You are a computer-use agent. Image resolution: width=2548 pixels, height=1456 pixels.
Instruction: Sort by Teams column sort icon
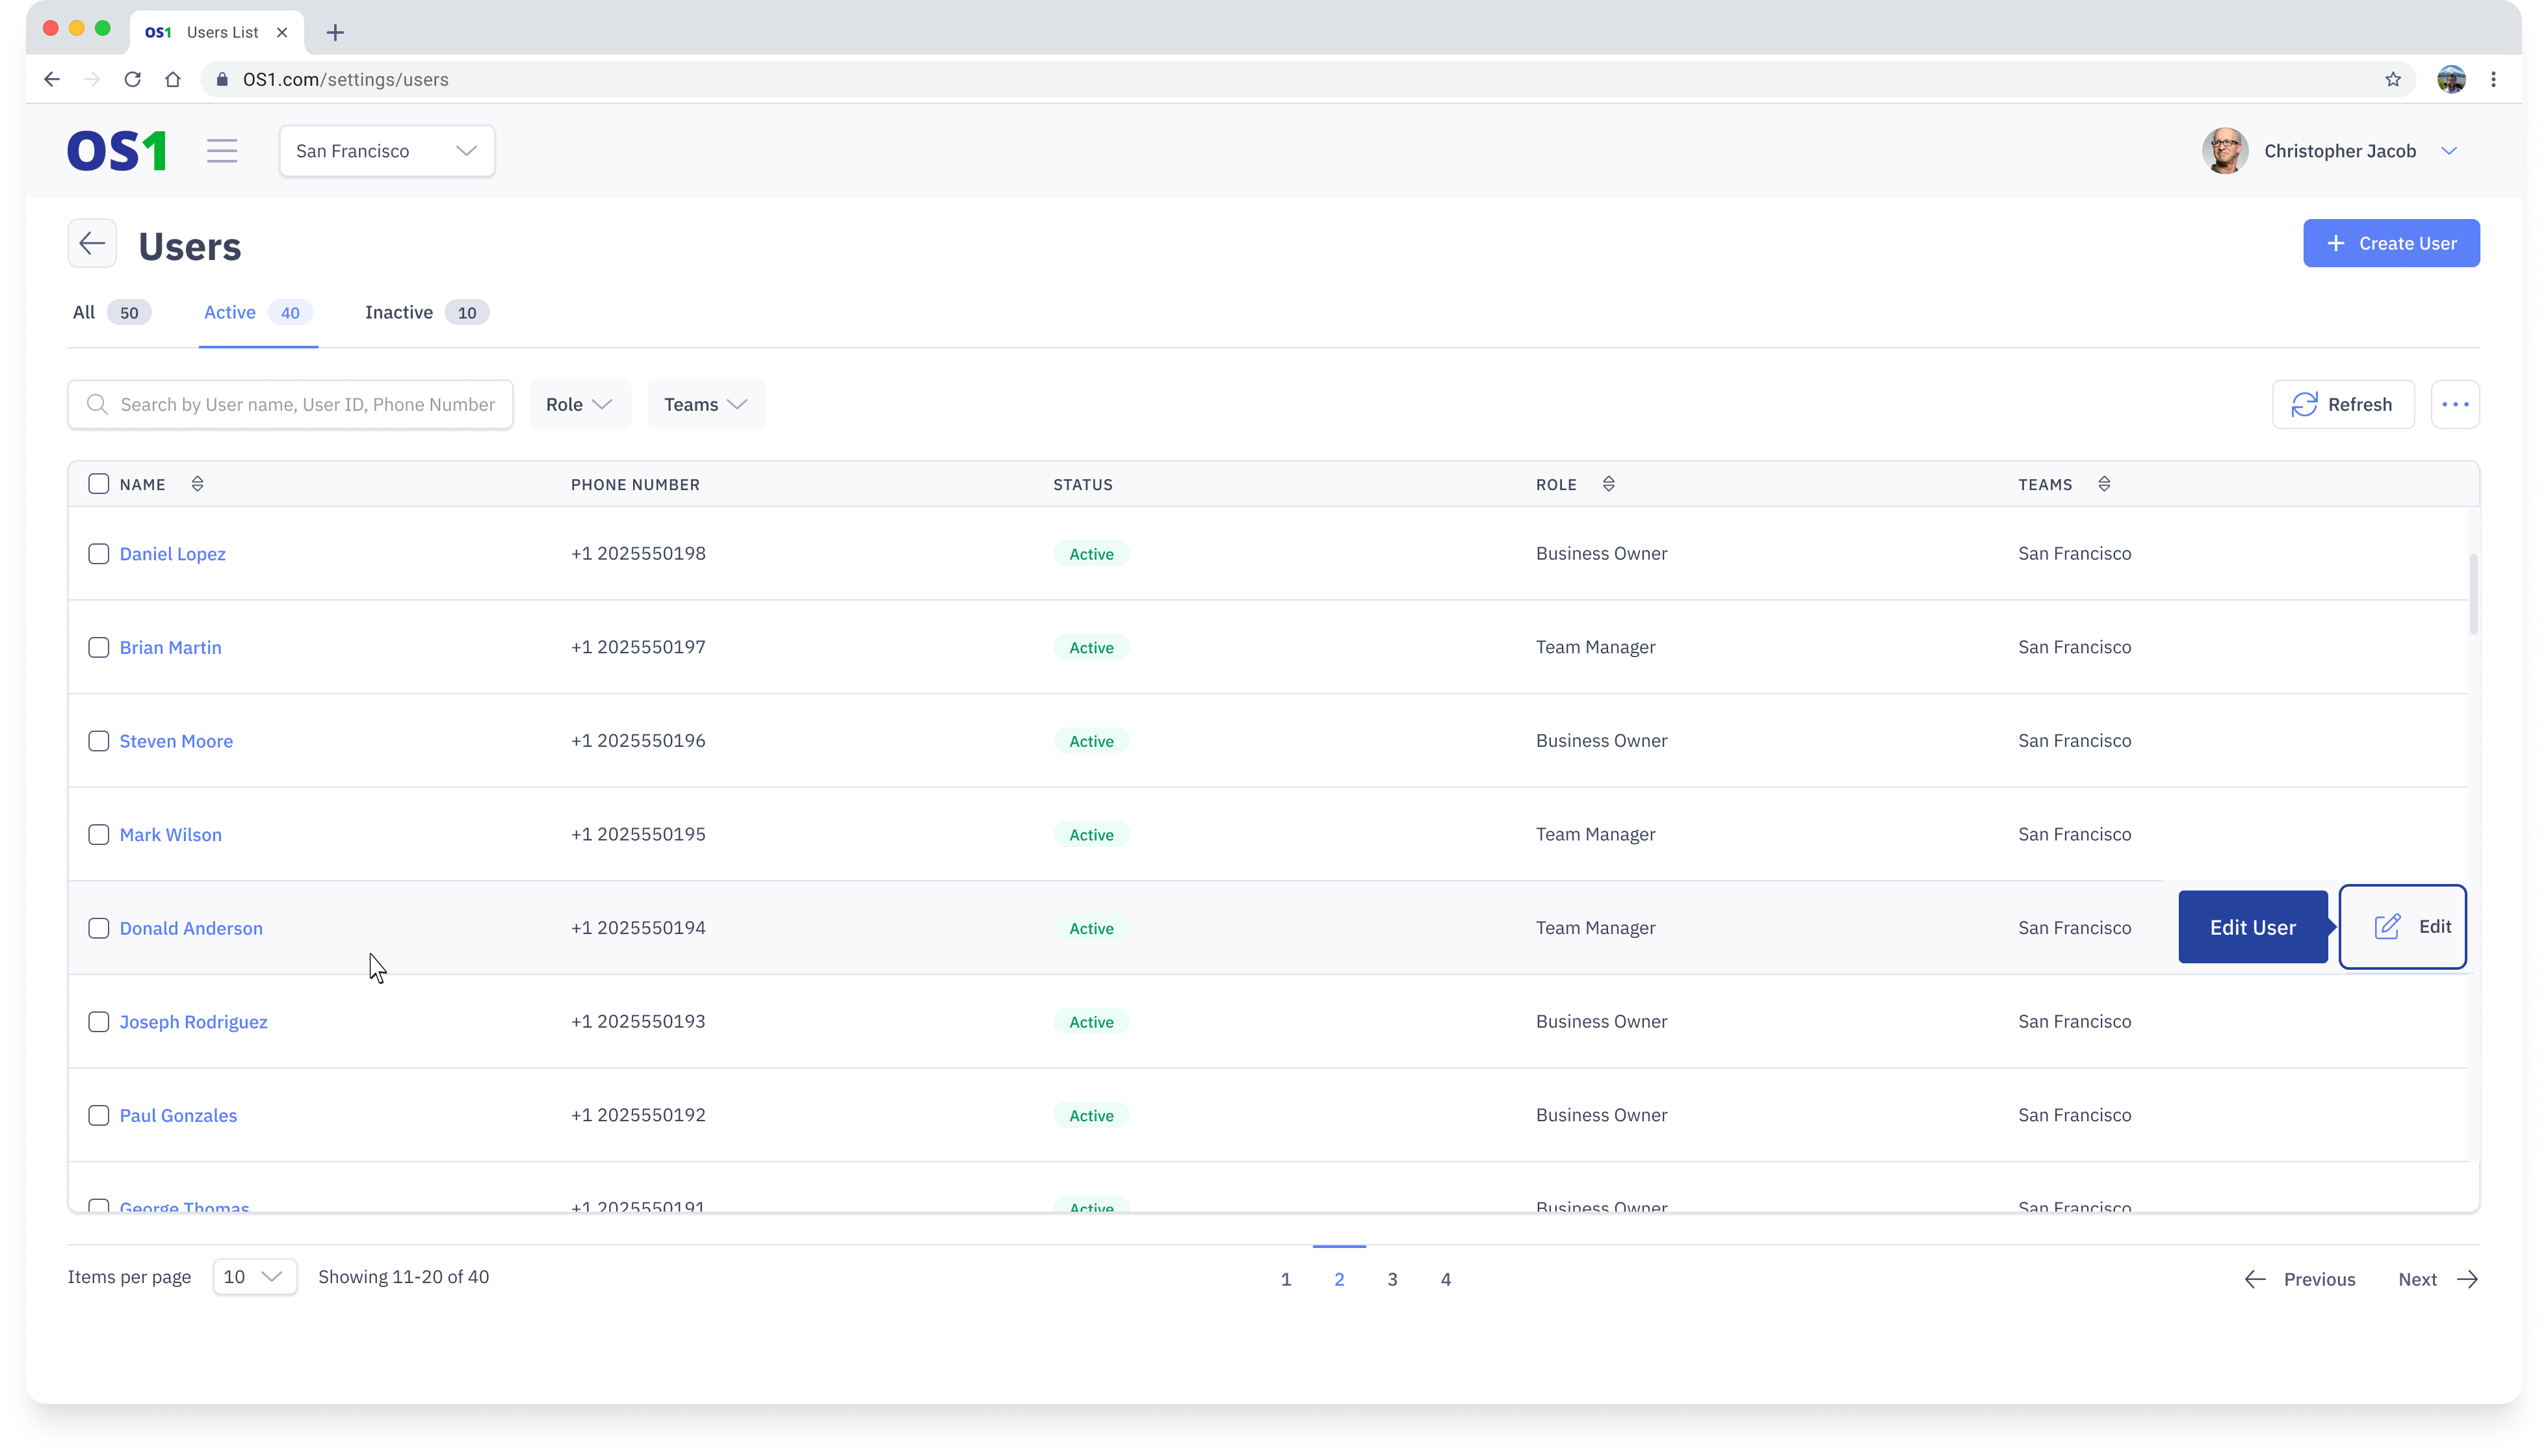pyautogui.click(x=2104, y=484)
